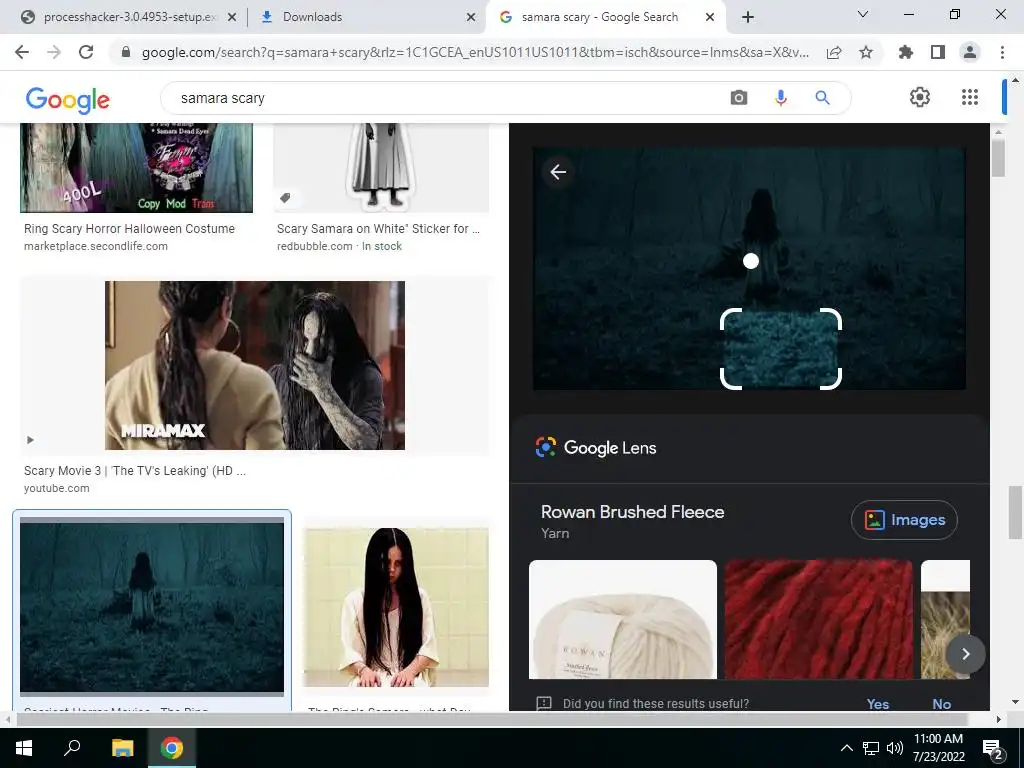1024x768 pixels.
Task: Open a new browser tab with the plus icon
Action: click(748, 17)
